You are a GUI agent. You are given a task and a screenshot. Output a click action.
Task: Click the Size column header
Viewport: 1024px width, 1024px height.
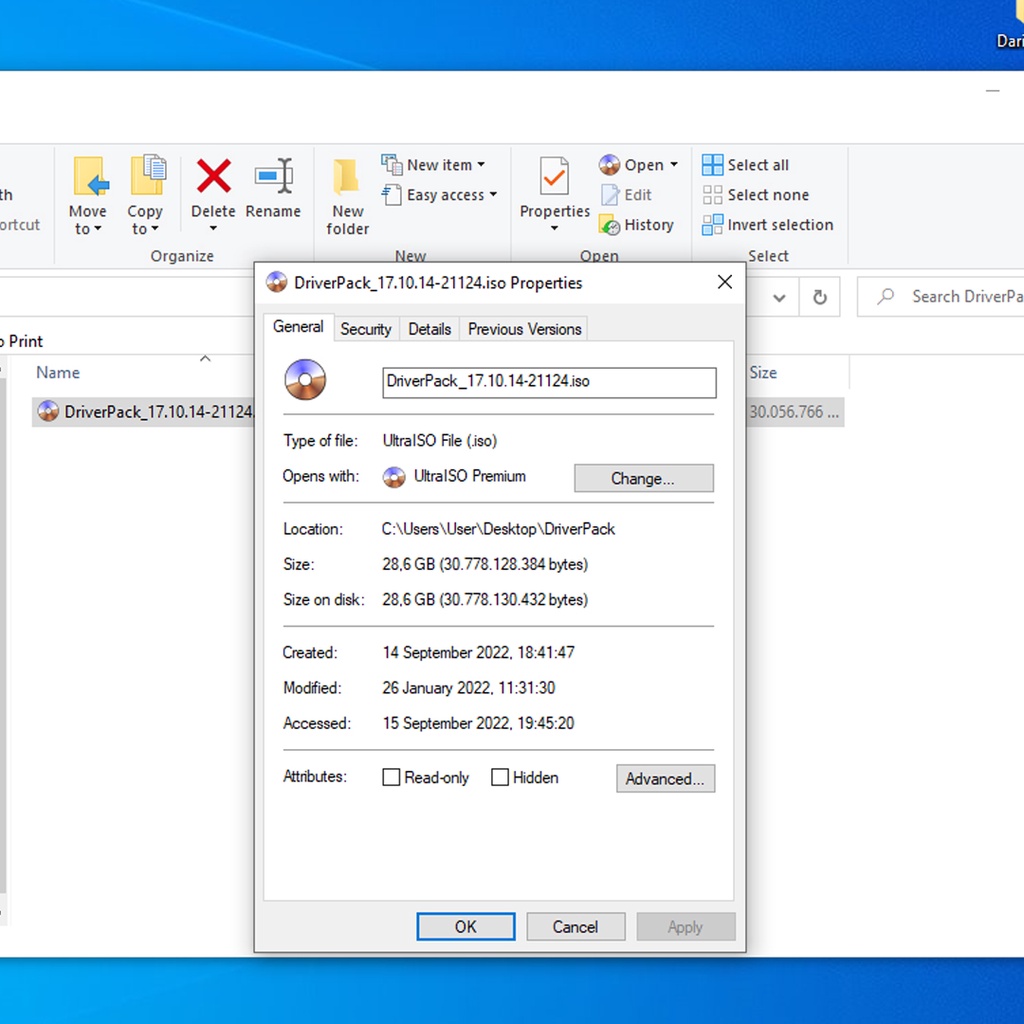(763, 372)
